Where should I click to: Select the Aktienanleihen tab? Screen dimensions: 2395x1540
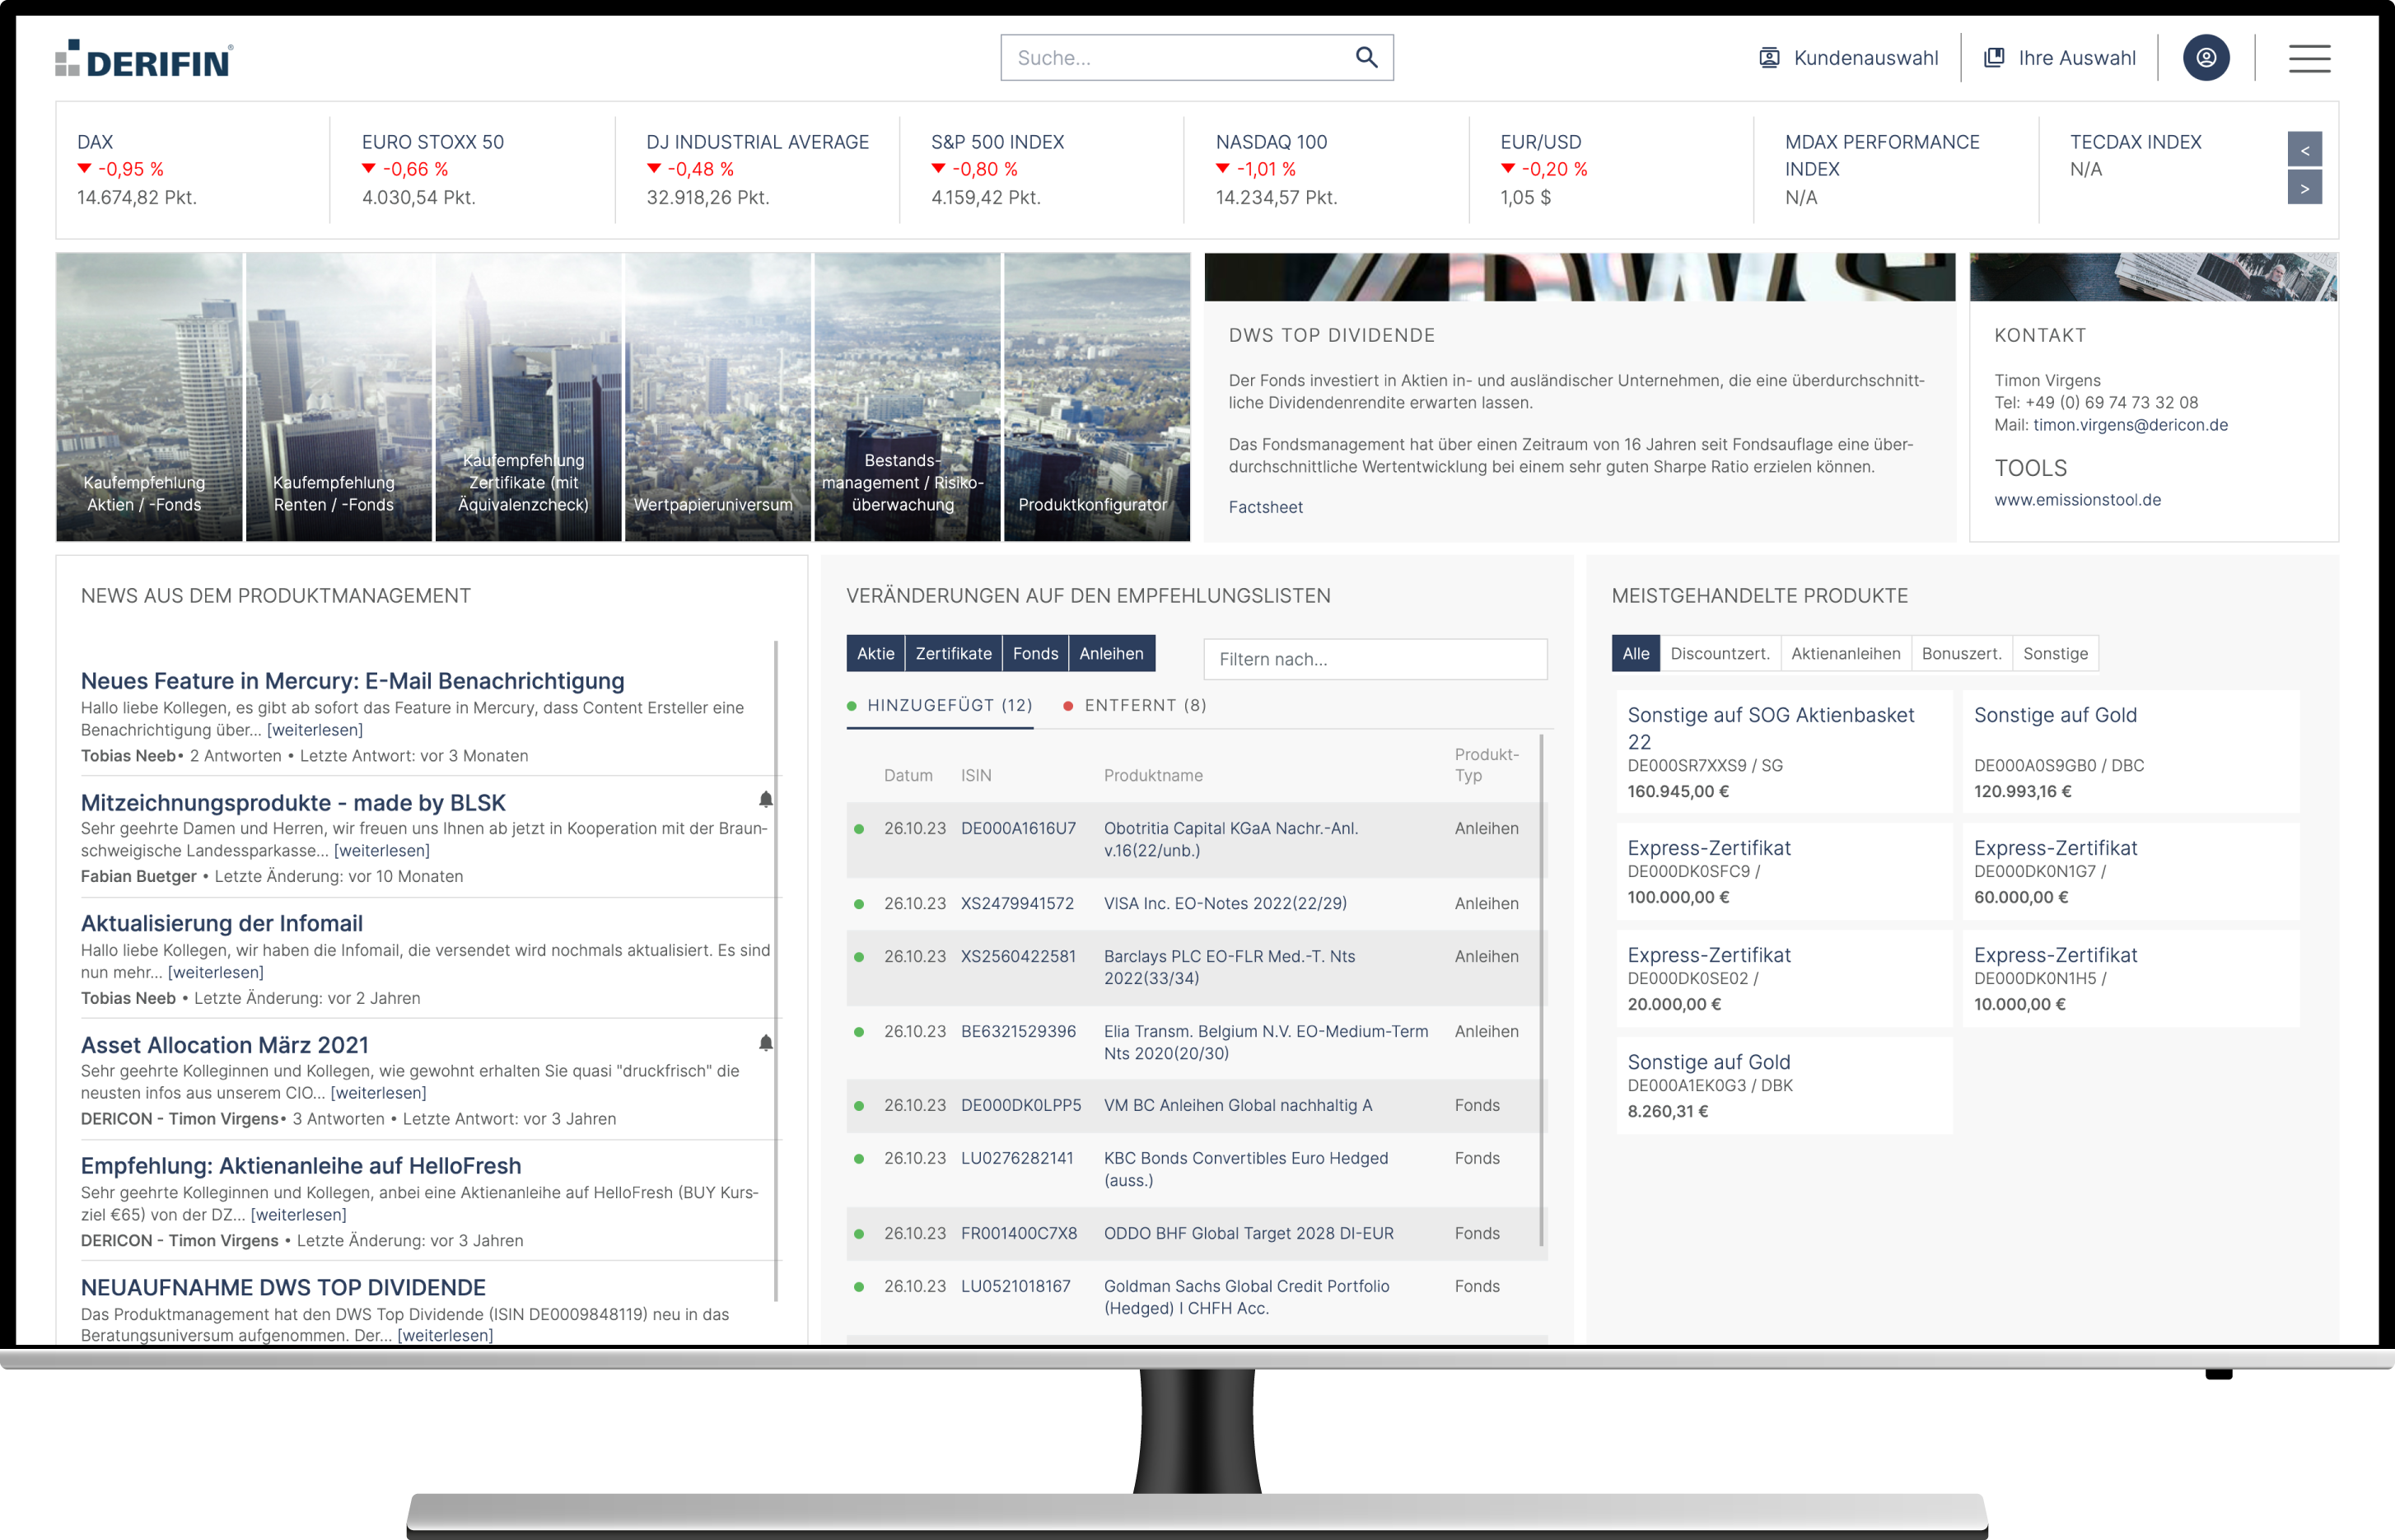1845,653
